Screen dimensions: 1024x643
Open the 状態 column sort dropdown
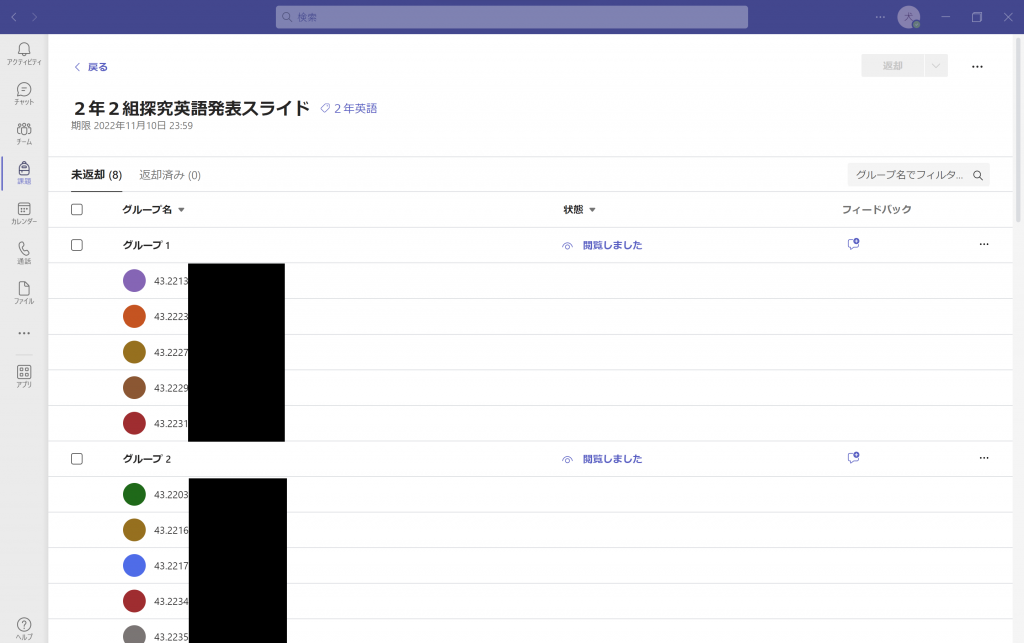[592, 210]
